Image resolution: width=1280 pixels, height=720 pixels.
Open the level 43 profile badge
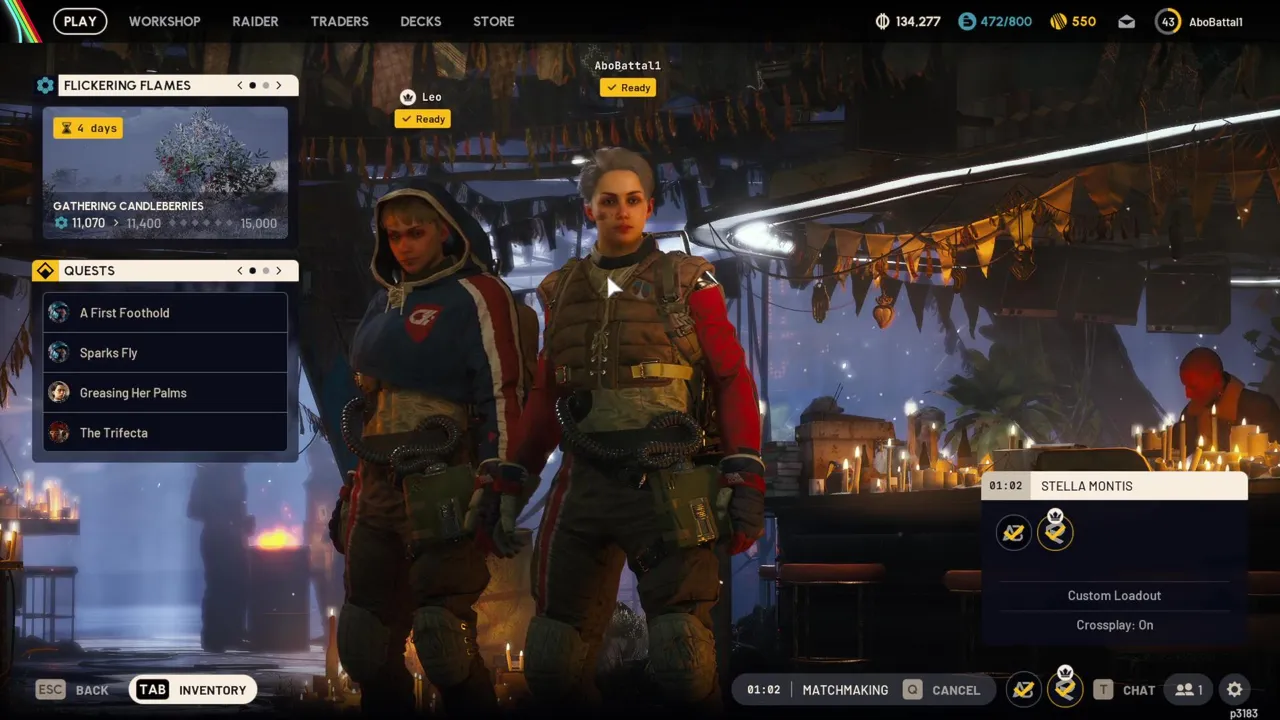tap(1167, 21)
